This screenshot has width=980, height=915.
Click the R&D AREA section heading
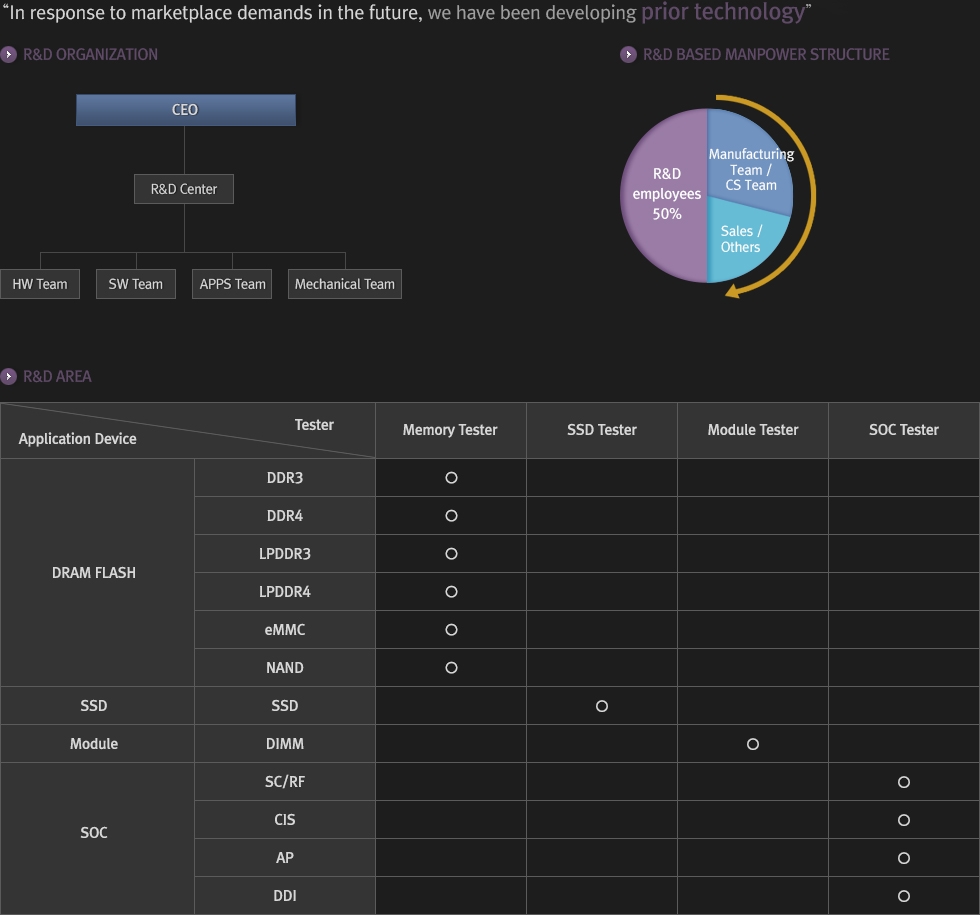coord(57,376)
